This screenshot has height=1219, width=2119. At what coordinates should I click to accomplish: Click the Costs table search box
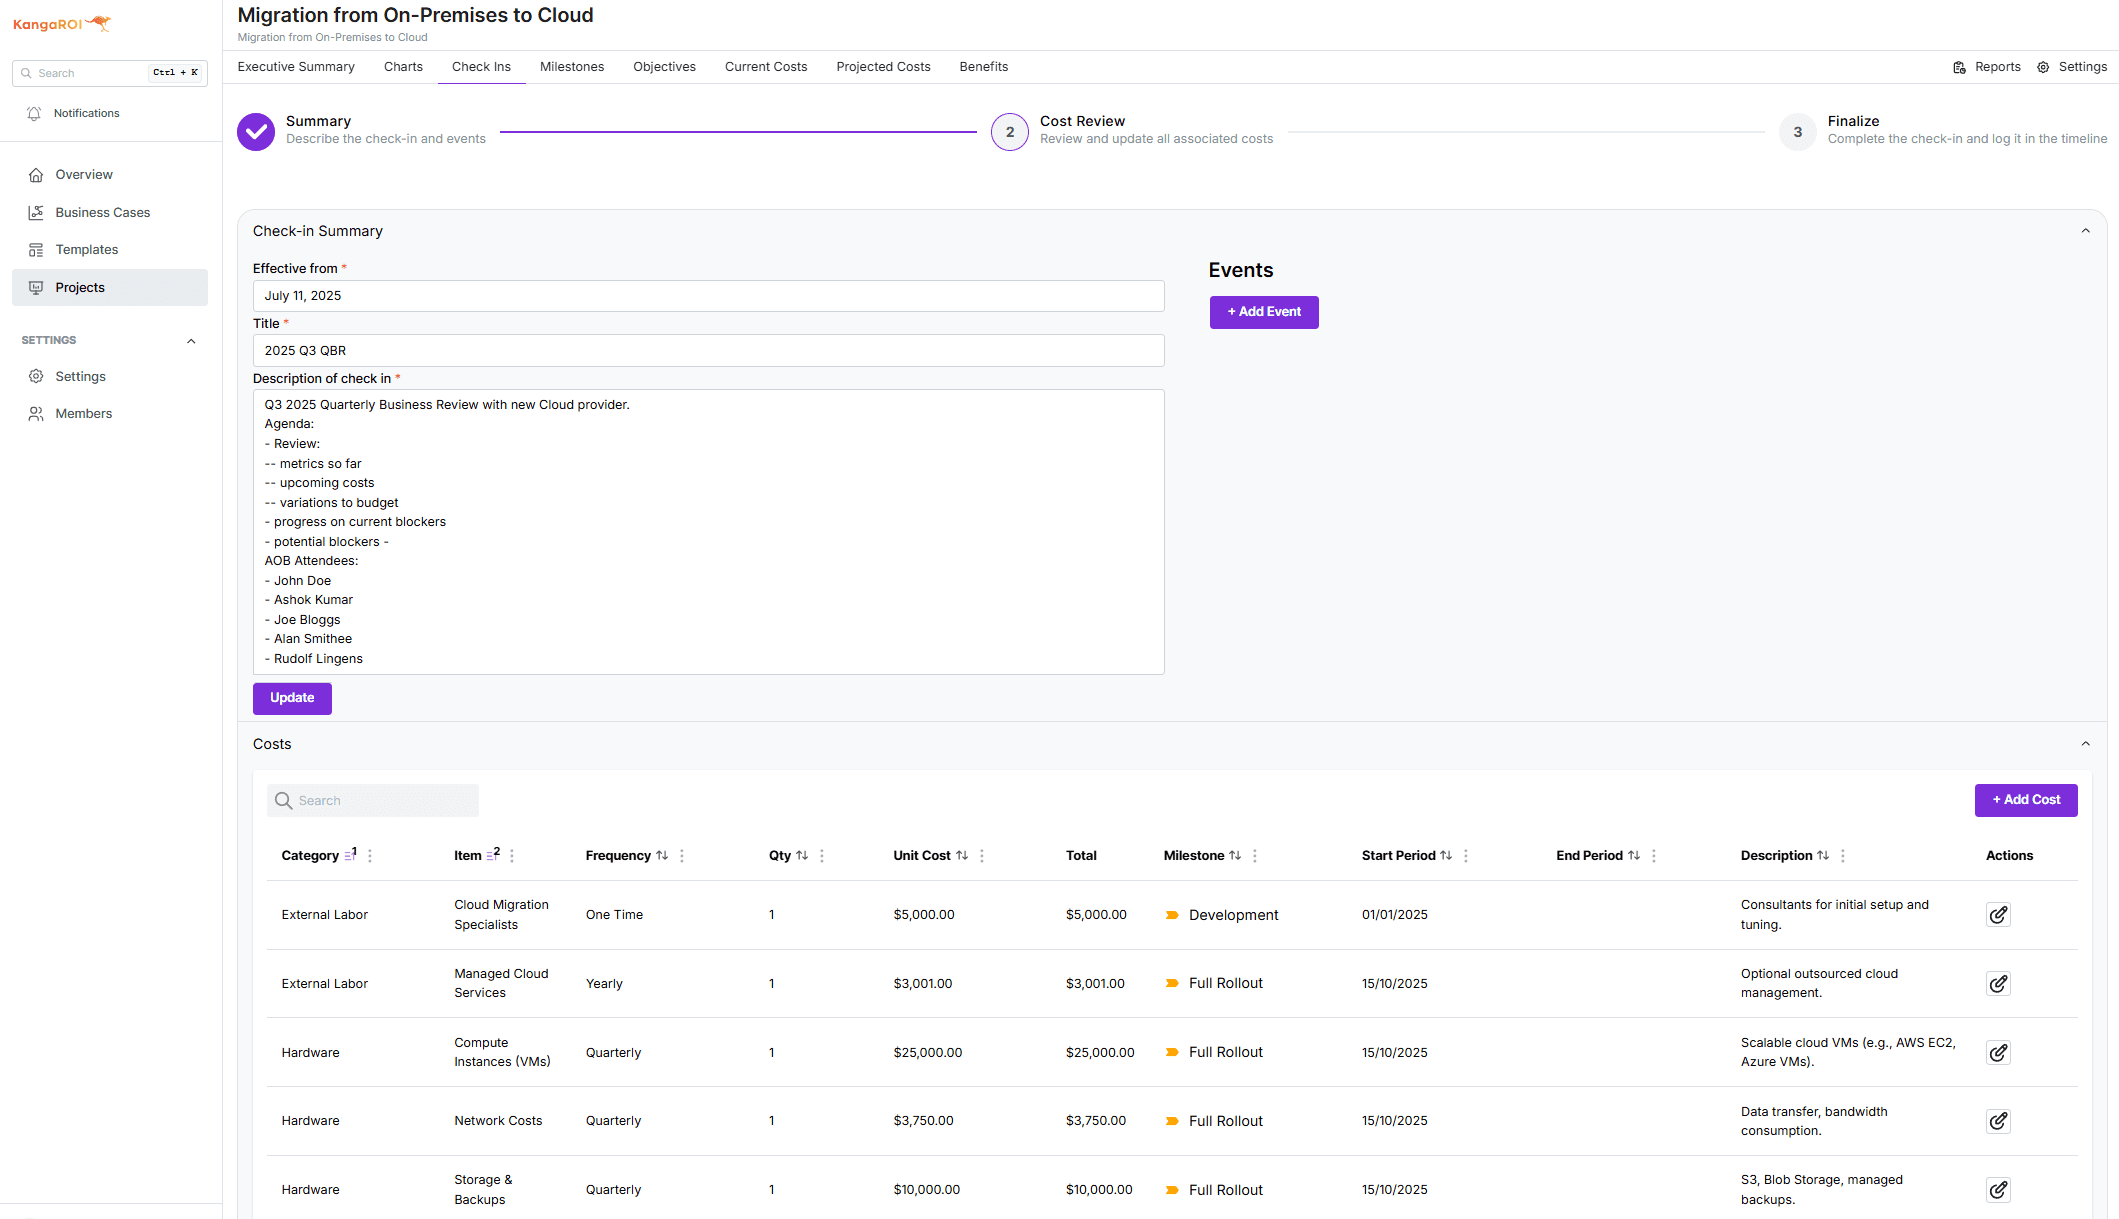click(x=373, y=801)
